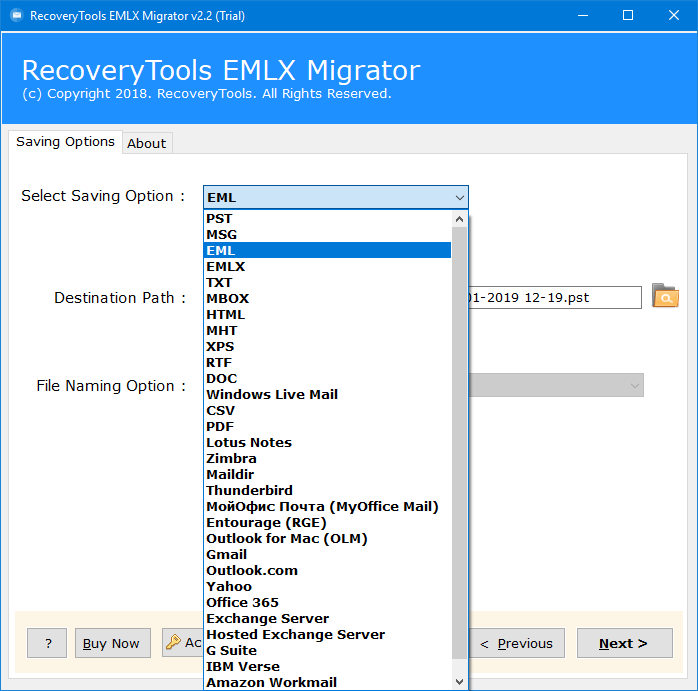Pick MBOX as saving format
698x691 pixels.
click(x=327, y=298)
